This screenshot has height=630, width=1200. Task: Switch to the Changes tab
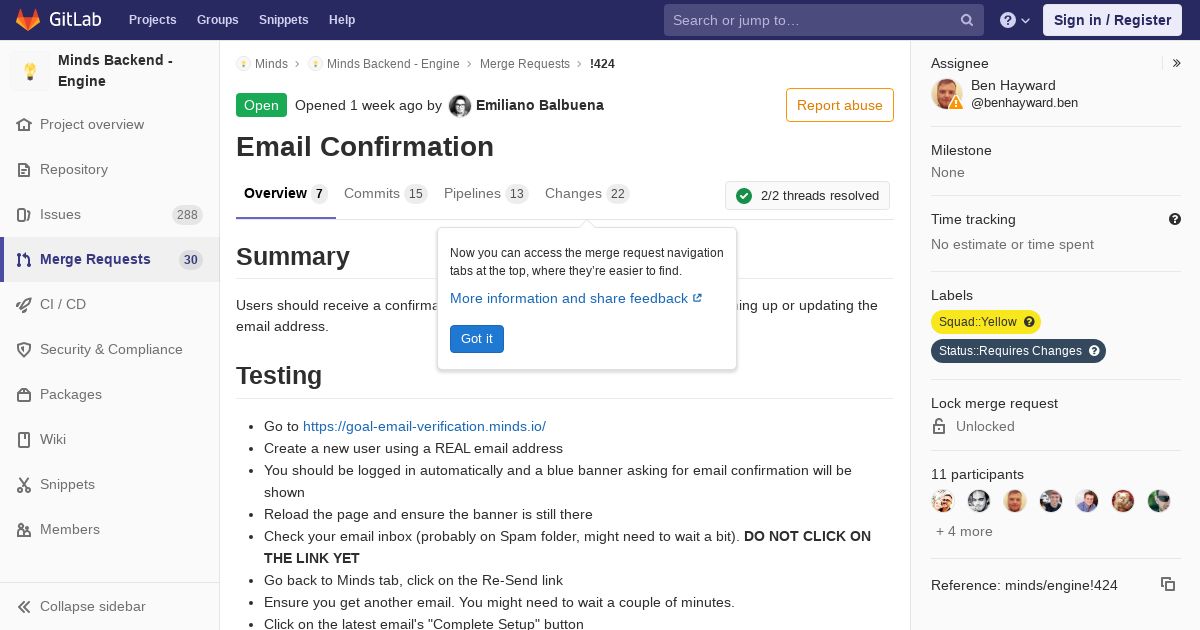(587, 193)
